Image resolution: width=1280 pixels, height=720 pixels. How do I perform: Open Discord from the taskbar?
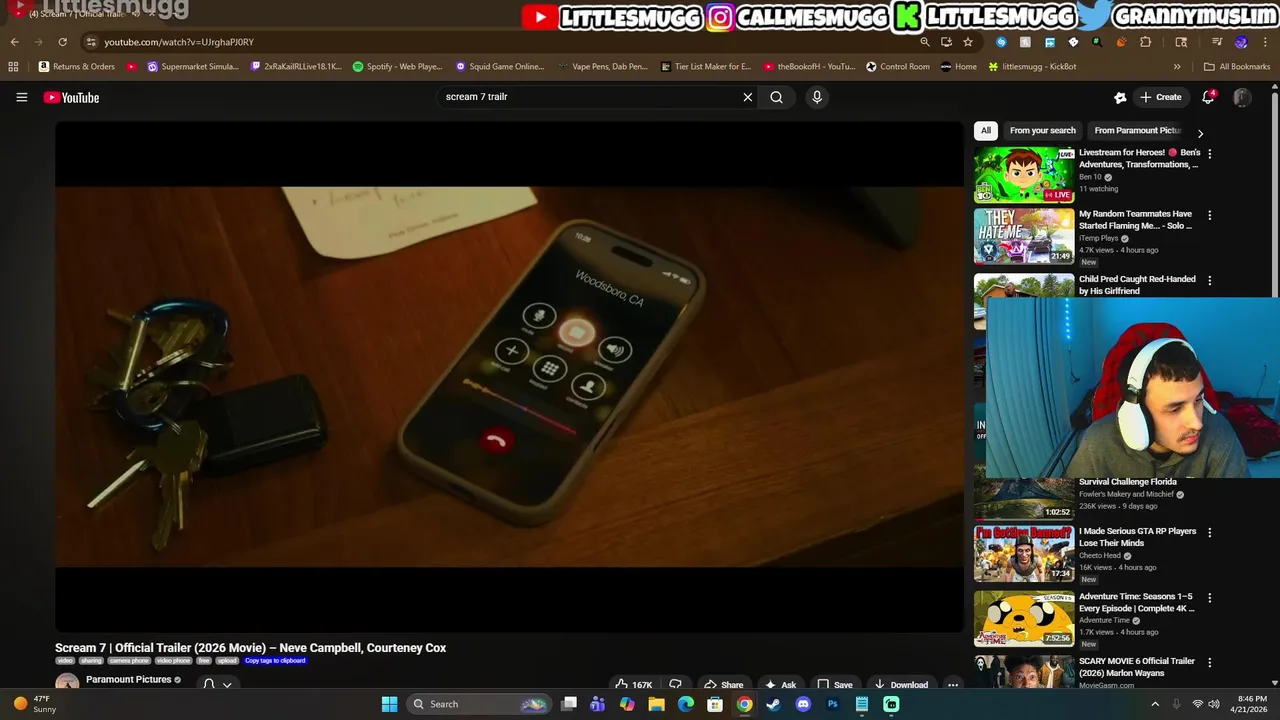coord(802,704)
